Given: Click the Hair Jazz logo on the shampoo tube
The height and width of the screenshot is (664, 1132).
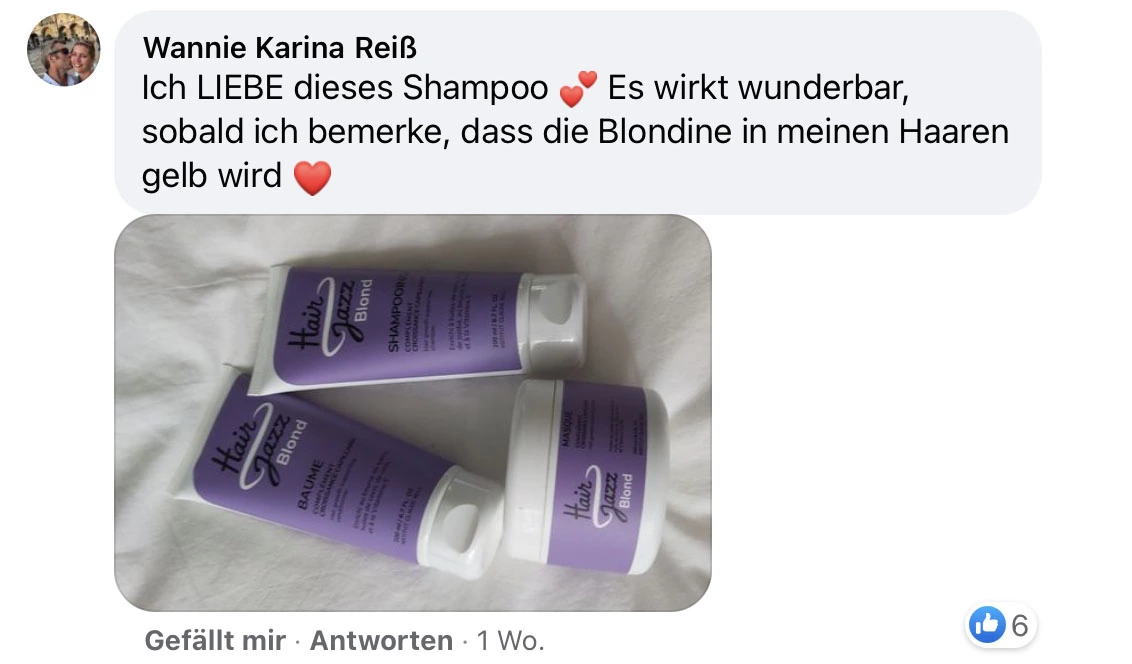Looking at the screenshot, I should (x=328, y=315).
